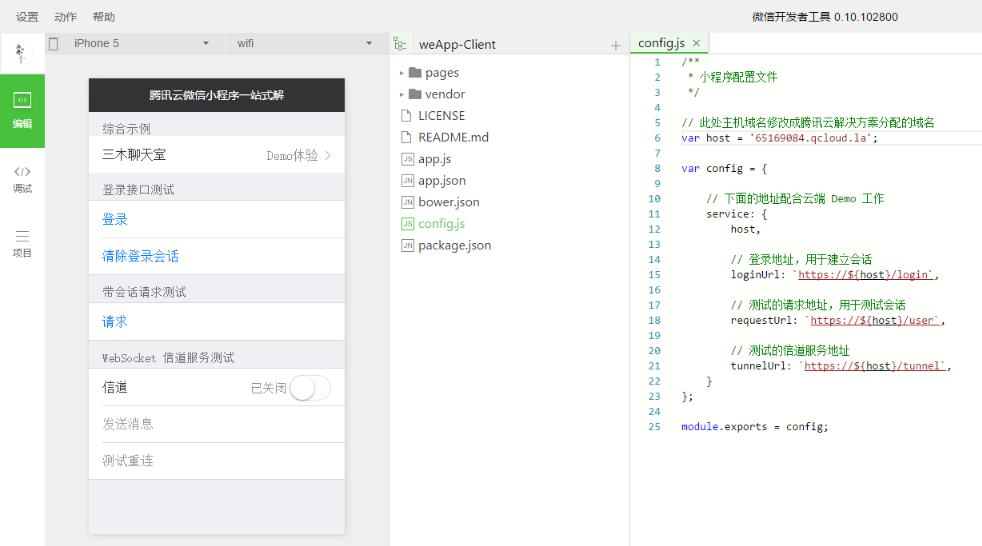Open the 帮助 (Help) menu
The height and width of the screenshot is (546, 982).
pyautogui.click(x=103, y=17)
